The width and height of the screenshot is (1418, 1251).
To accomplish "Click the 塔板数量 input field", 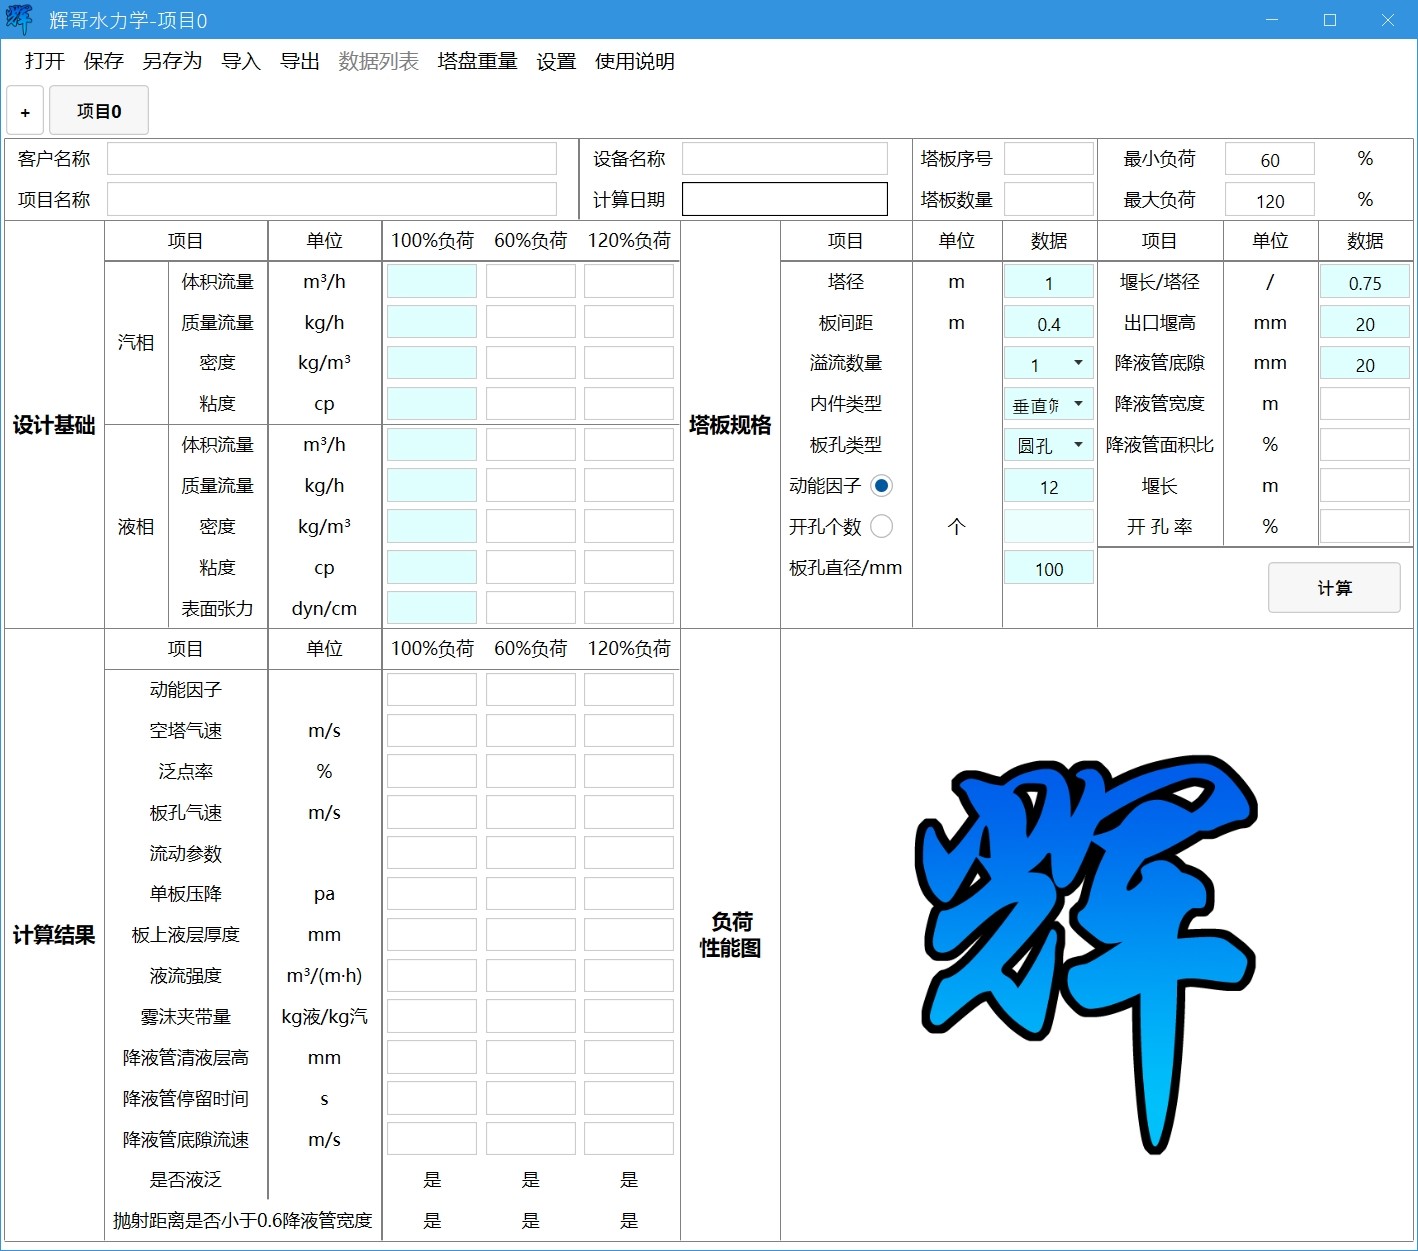I will tap(1049, 199).
